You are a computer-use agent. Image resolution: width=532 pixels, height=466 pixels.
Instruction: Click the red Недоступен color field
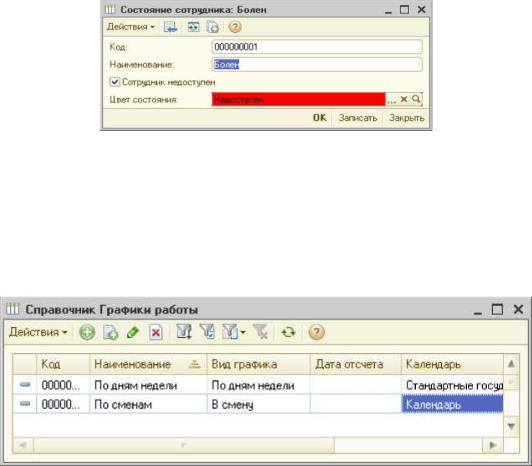pyautogui.click(x=299, y=99)
